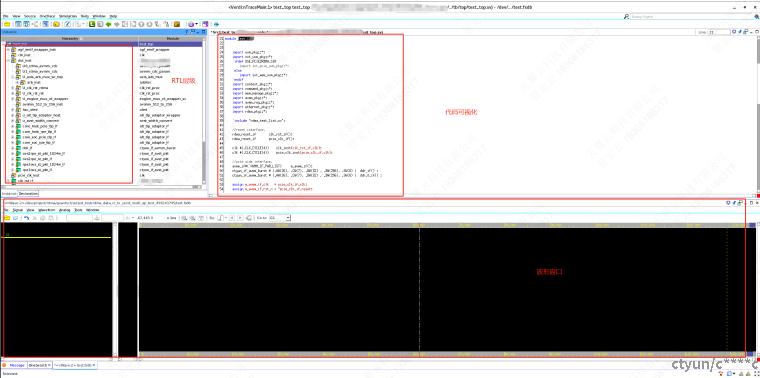This screenshot has width=760, height=378.
Task: Click the undo arrow in the waveform toolbar
Action: pyautogui.click(x=26, y=218)
